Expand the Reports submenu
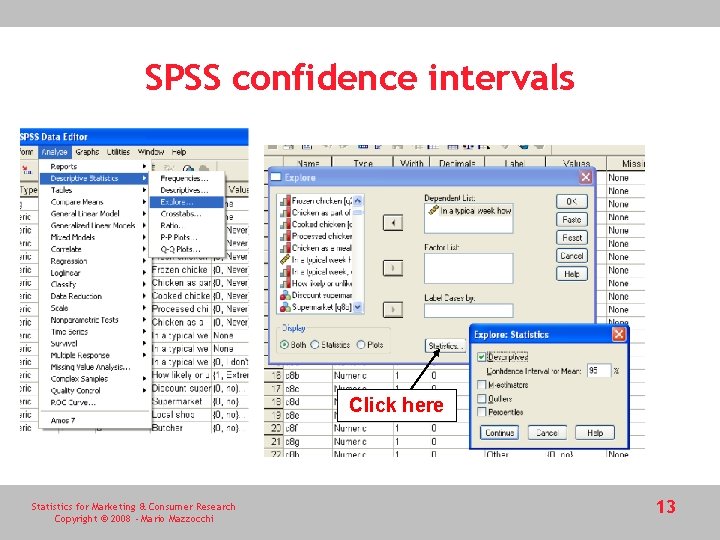The width and height of the screenshot is (720, 540). [94, 166]
